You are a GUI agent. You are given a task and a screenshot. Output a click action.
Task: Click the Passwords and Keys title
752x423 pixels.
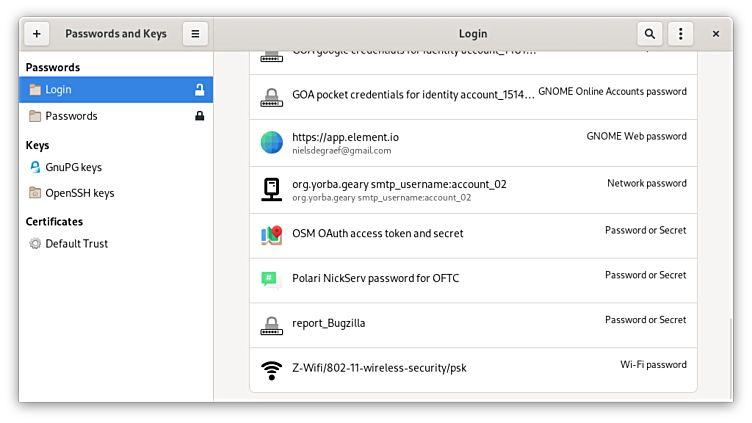pyautogui.click(x=116, y=34)
